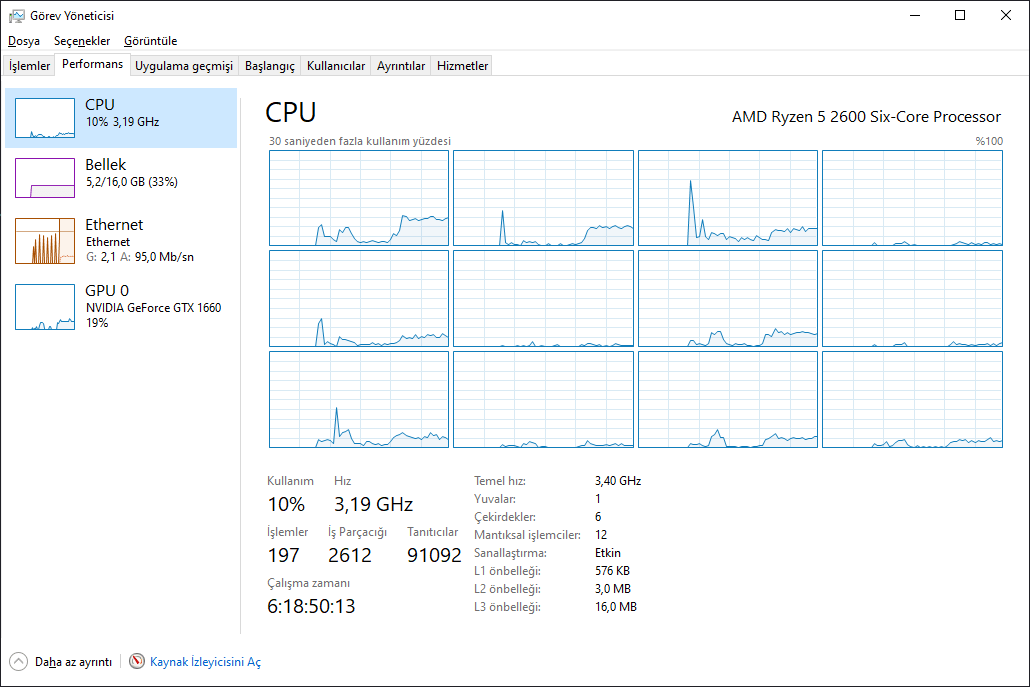Maximize the Görev Yöneticisi window
1030x687 pixels.
point(960,15)
